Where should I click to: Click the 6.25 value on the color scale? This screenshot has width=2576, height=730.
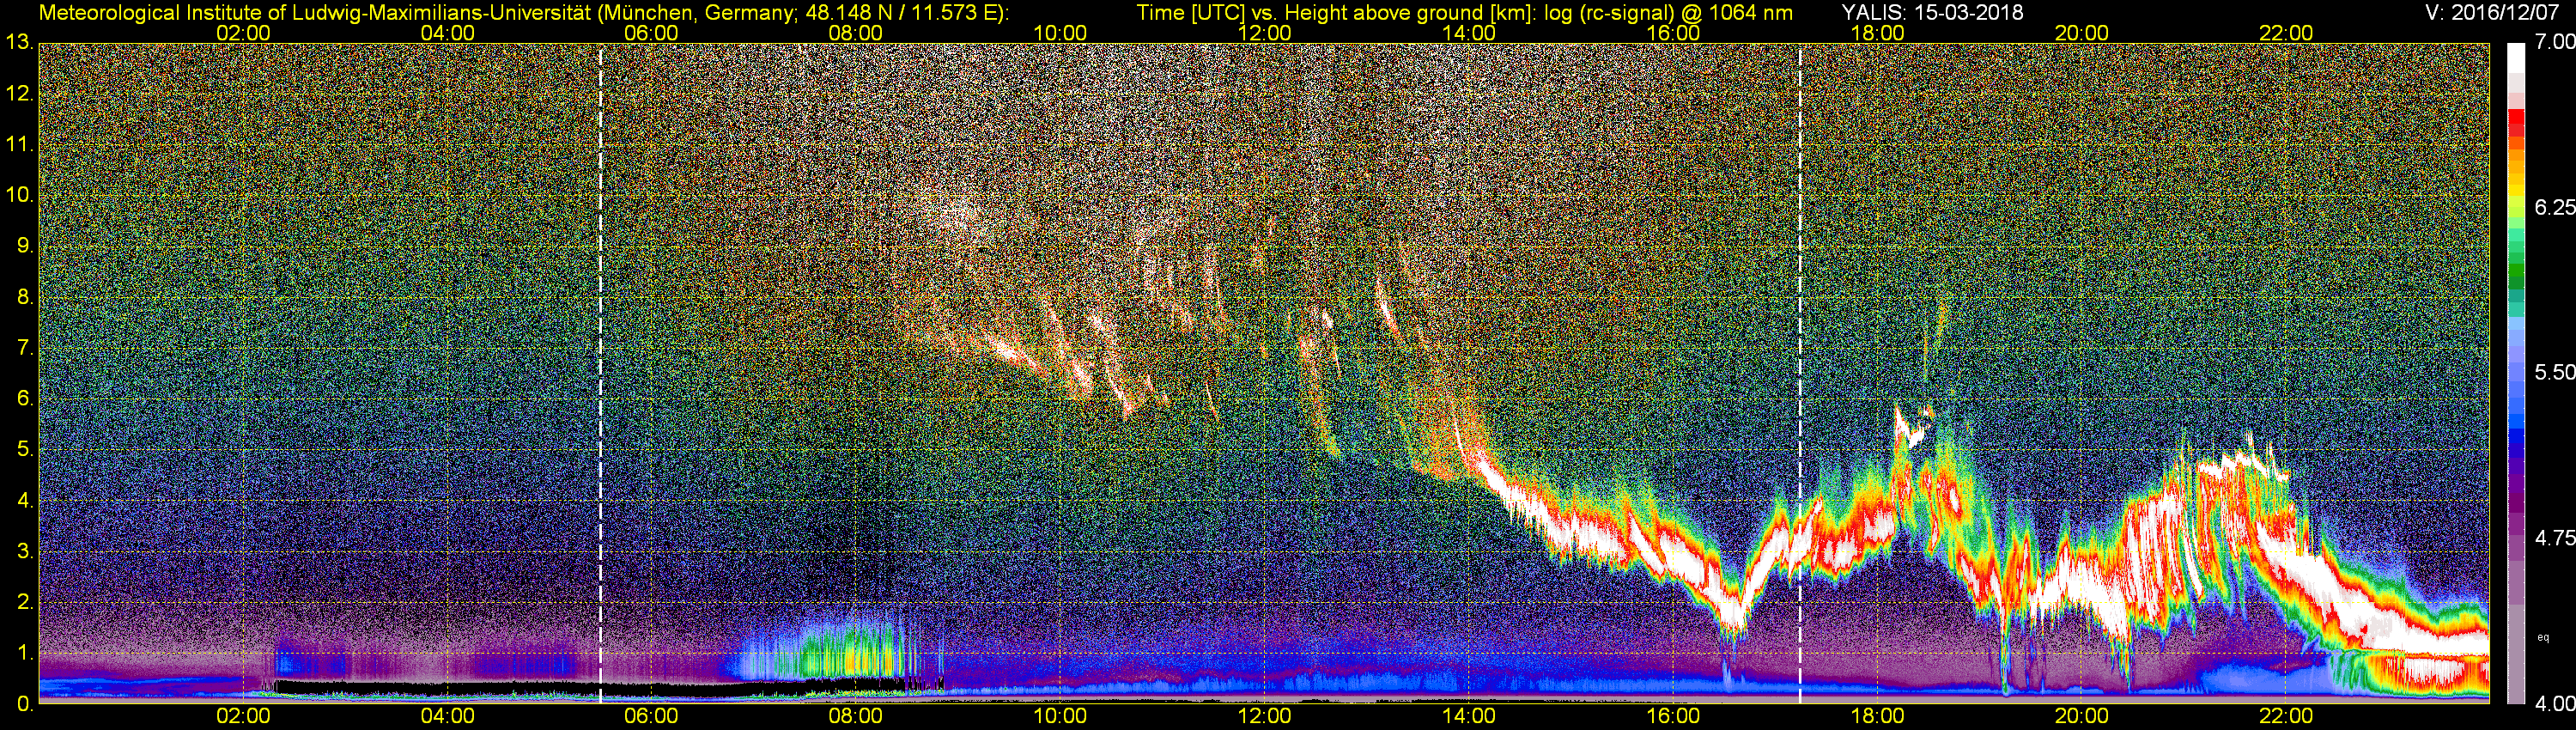(2554, 207)
